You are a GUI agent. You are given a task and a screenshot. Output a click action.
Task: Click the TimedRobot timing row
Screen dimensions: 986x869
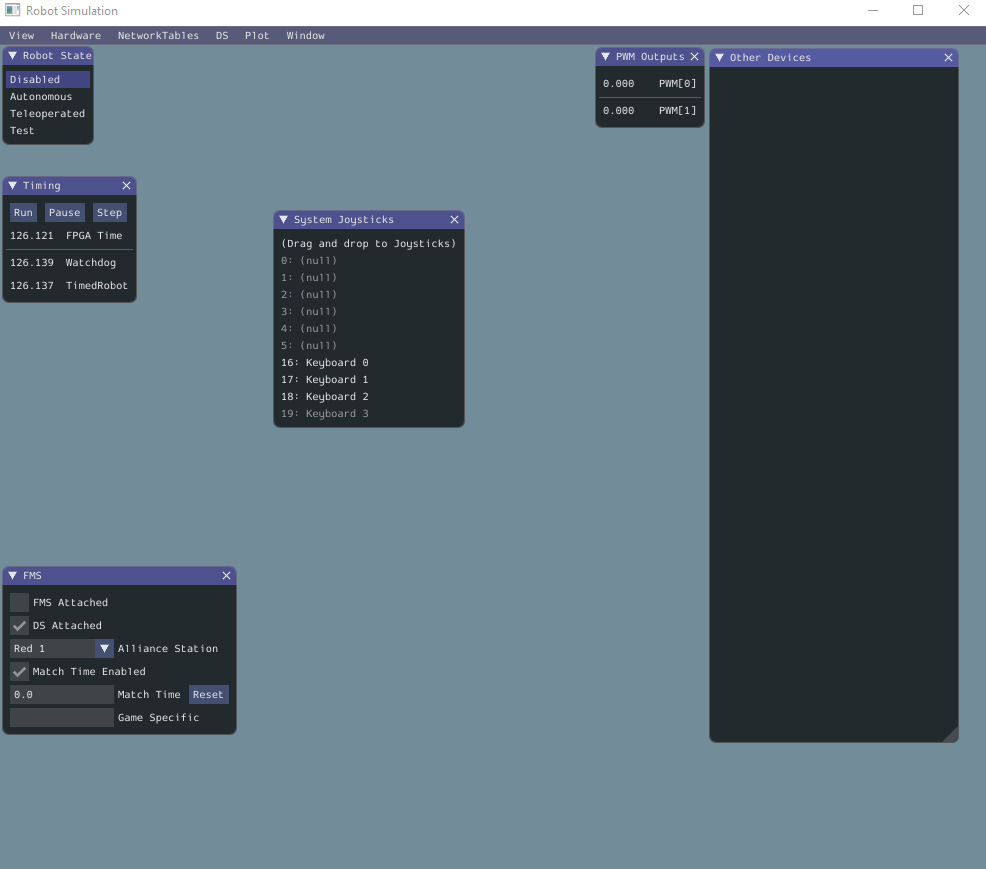[69, 285]
